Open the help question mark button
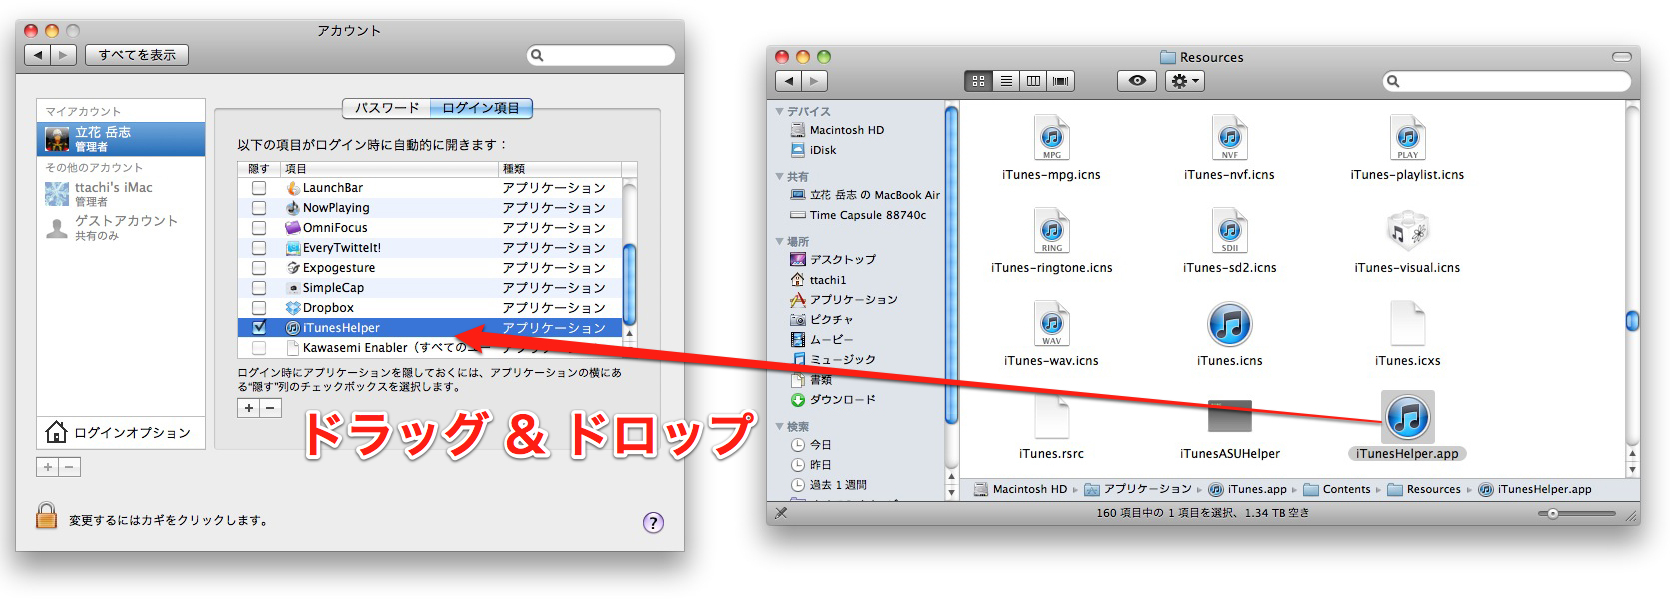Viewport: 1670px width, 611px height. 653,522
